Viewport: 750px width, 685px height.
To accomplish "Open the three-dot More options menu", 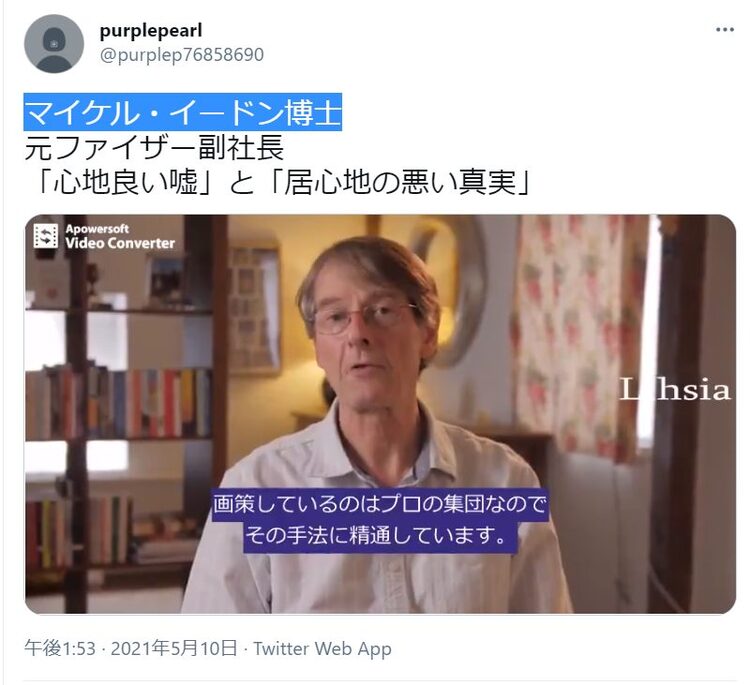I will click(725, 30).
